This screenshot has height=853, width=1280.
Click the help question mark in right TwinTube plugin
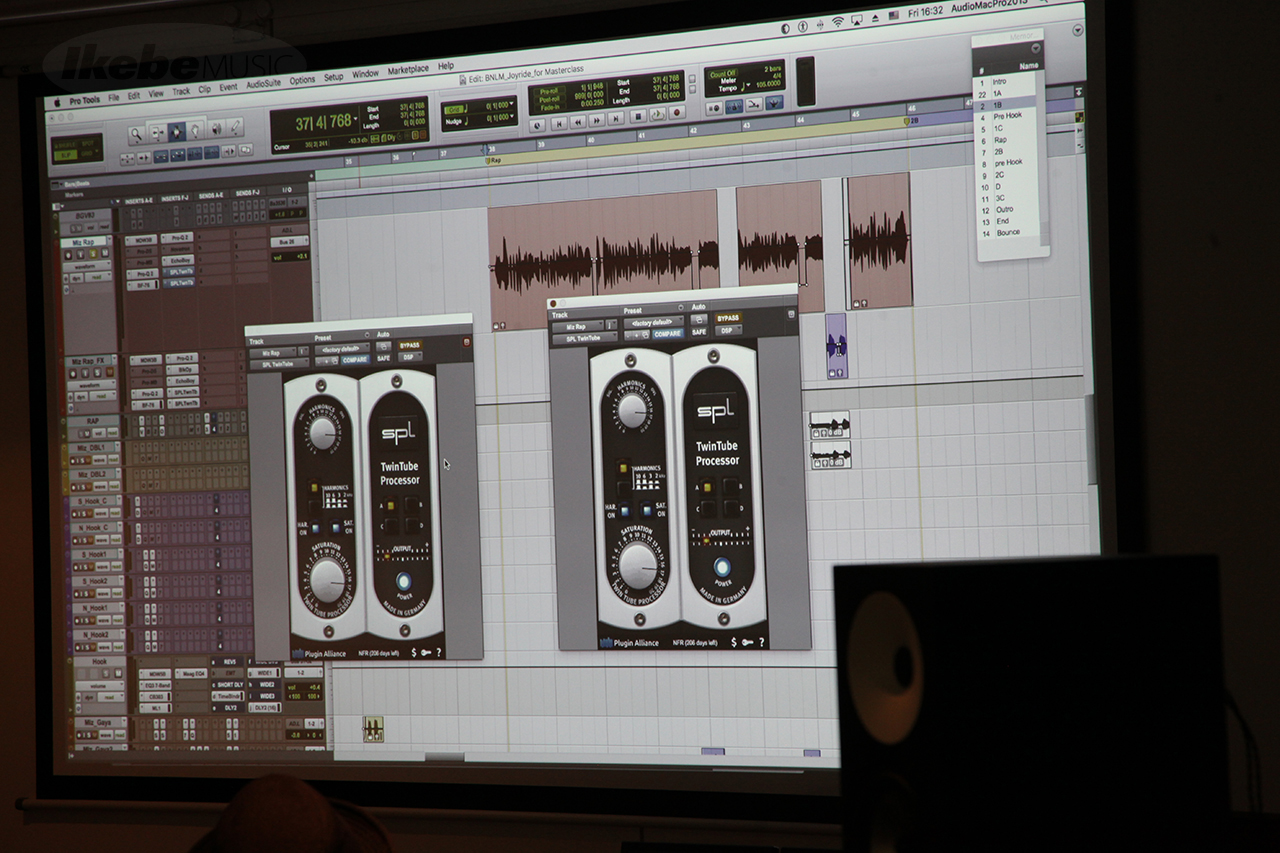[x=761, y=641]
